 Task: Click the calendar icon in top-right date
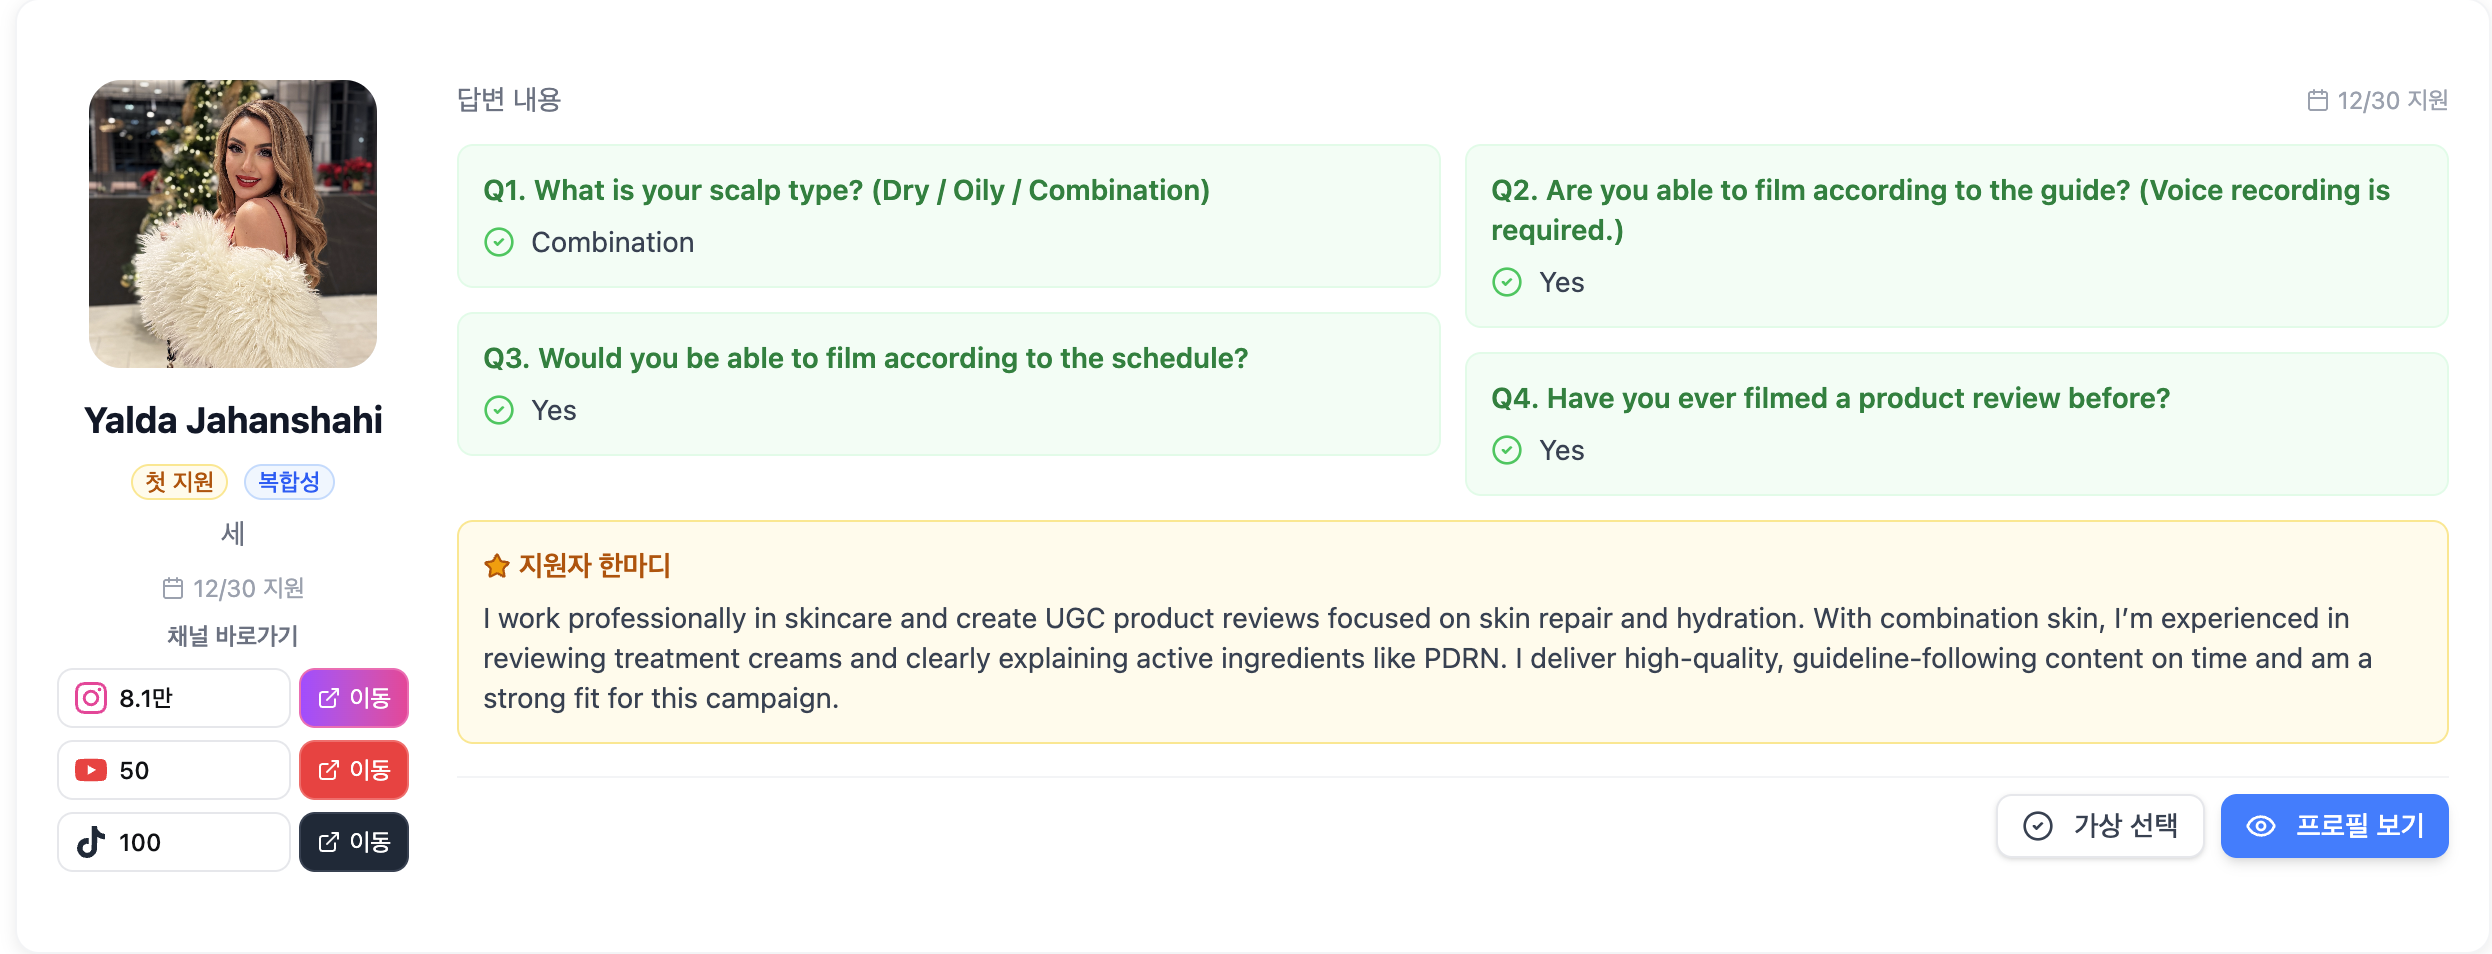(x=2317, y=100)
